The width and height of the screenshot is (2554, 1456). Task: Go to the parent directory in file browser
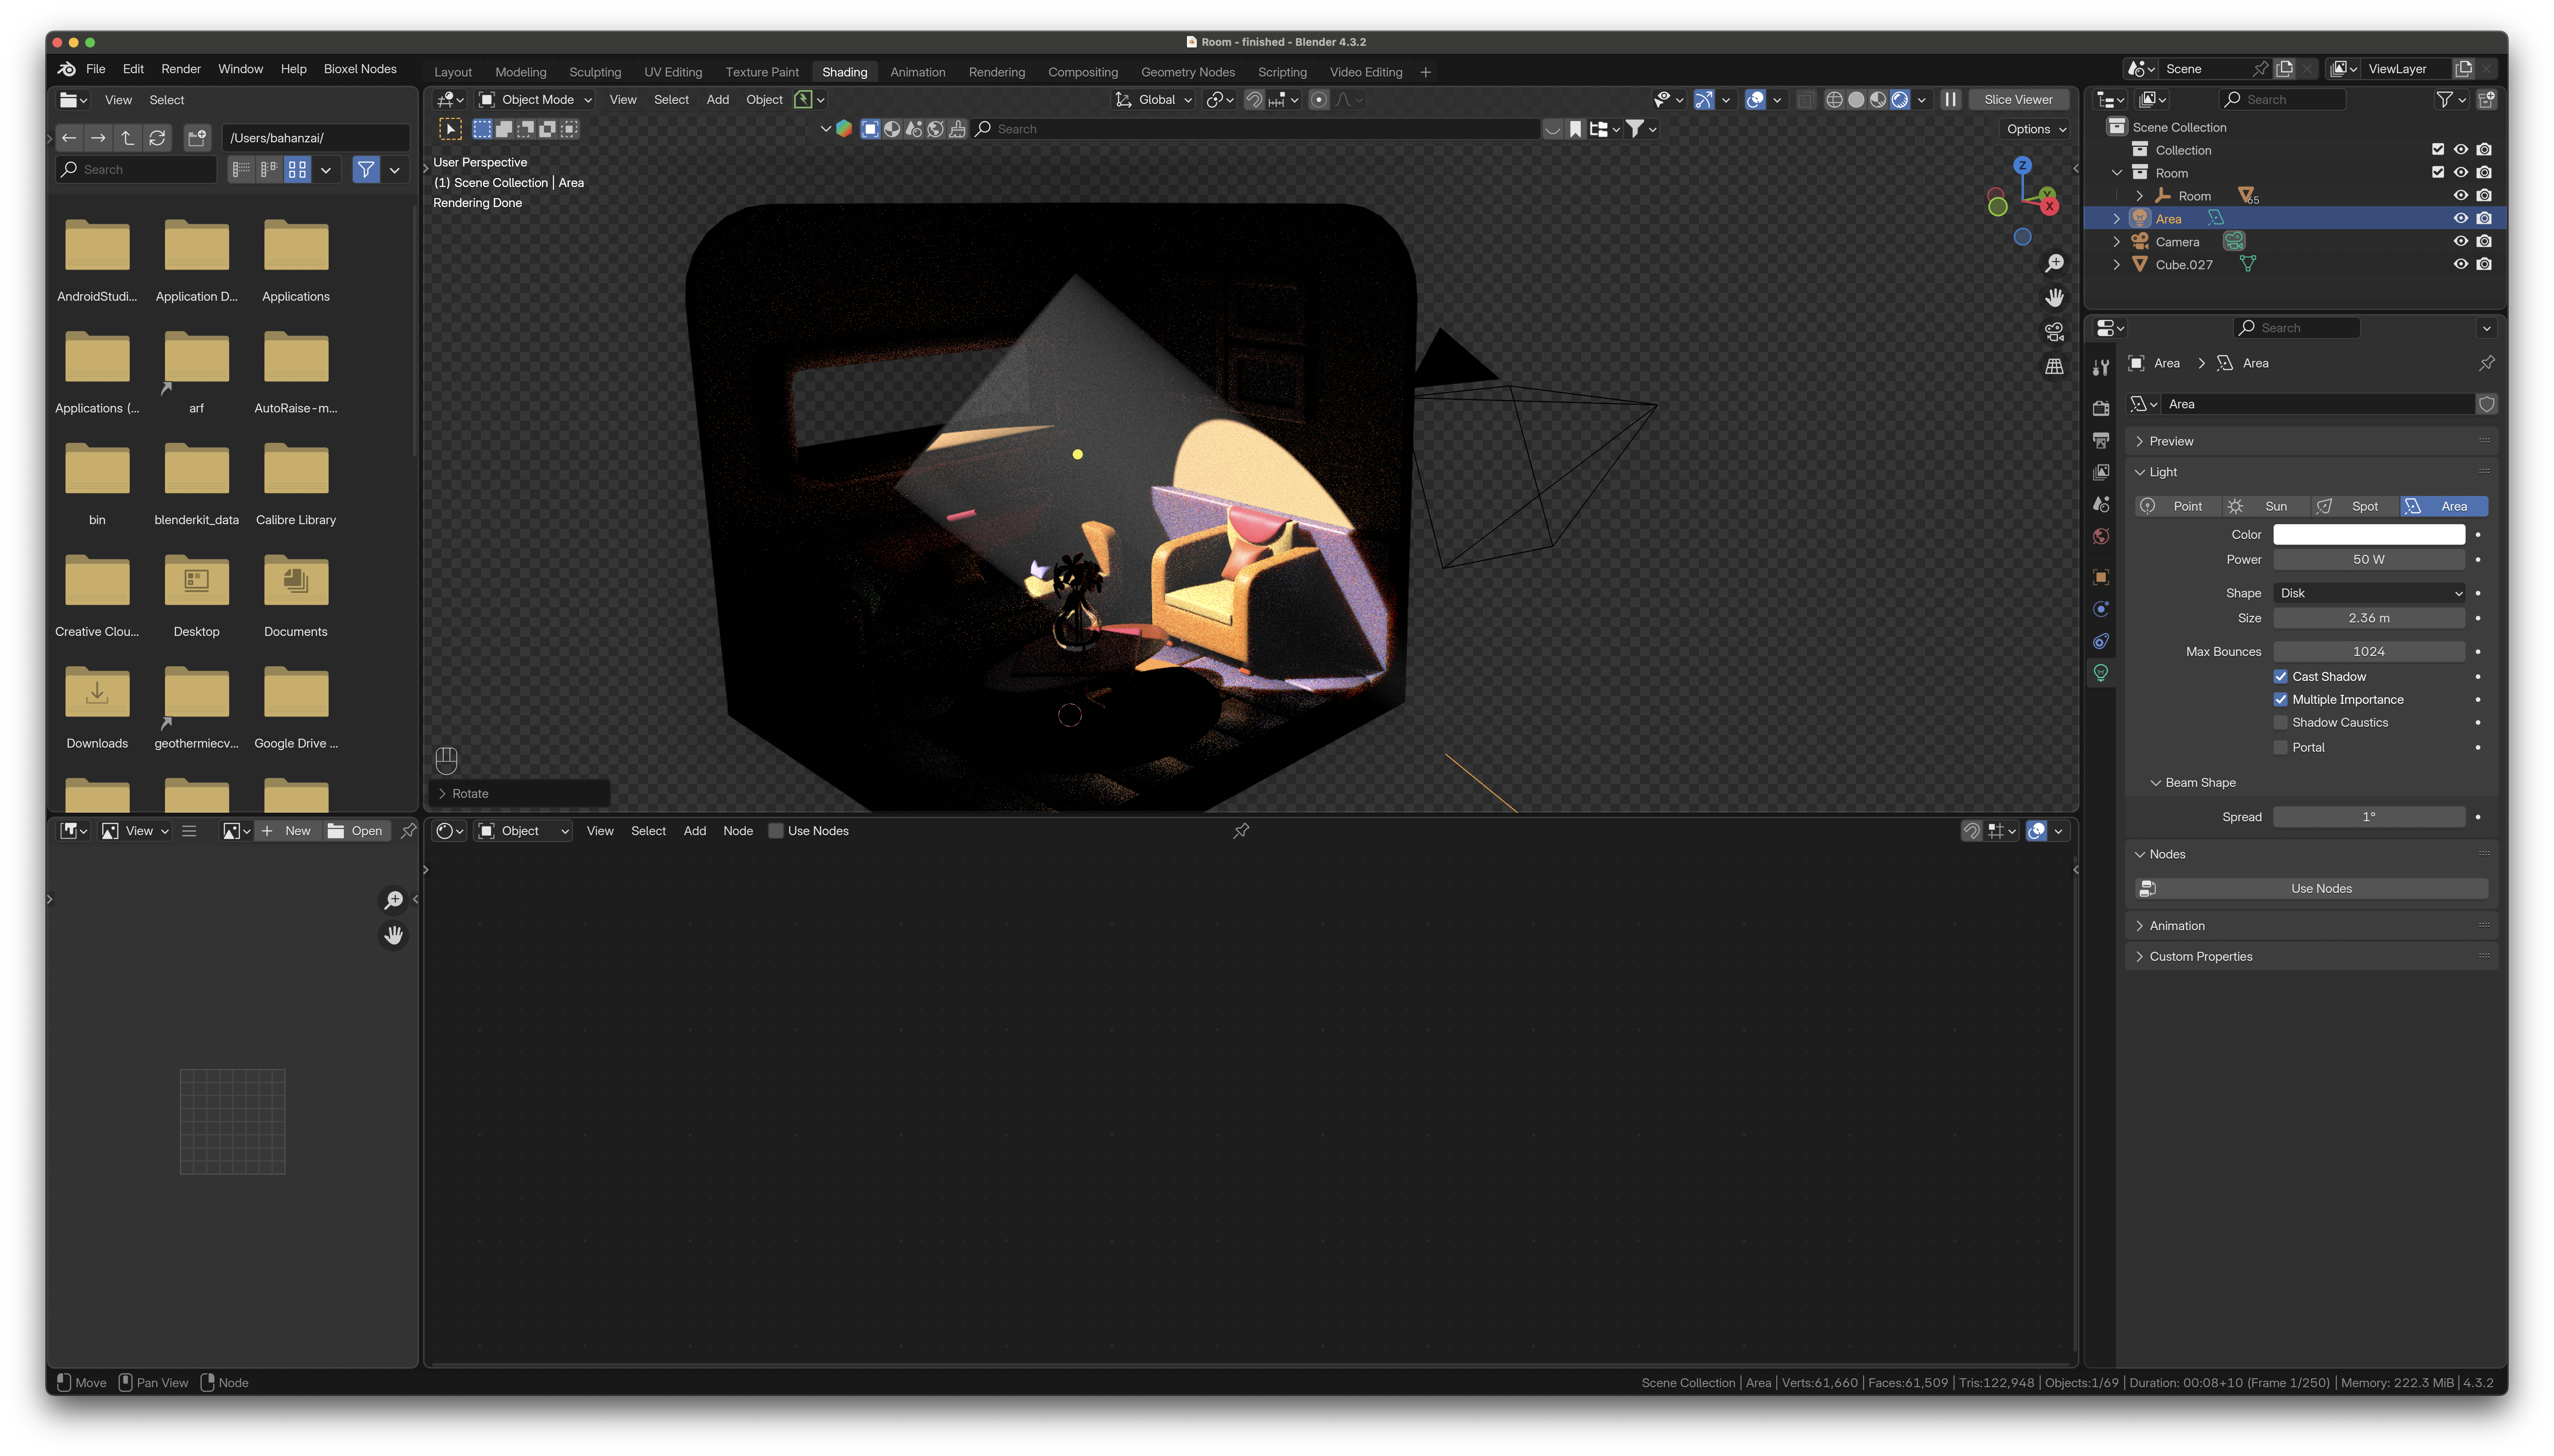click(x=127, y=138)
